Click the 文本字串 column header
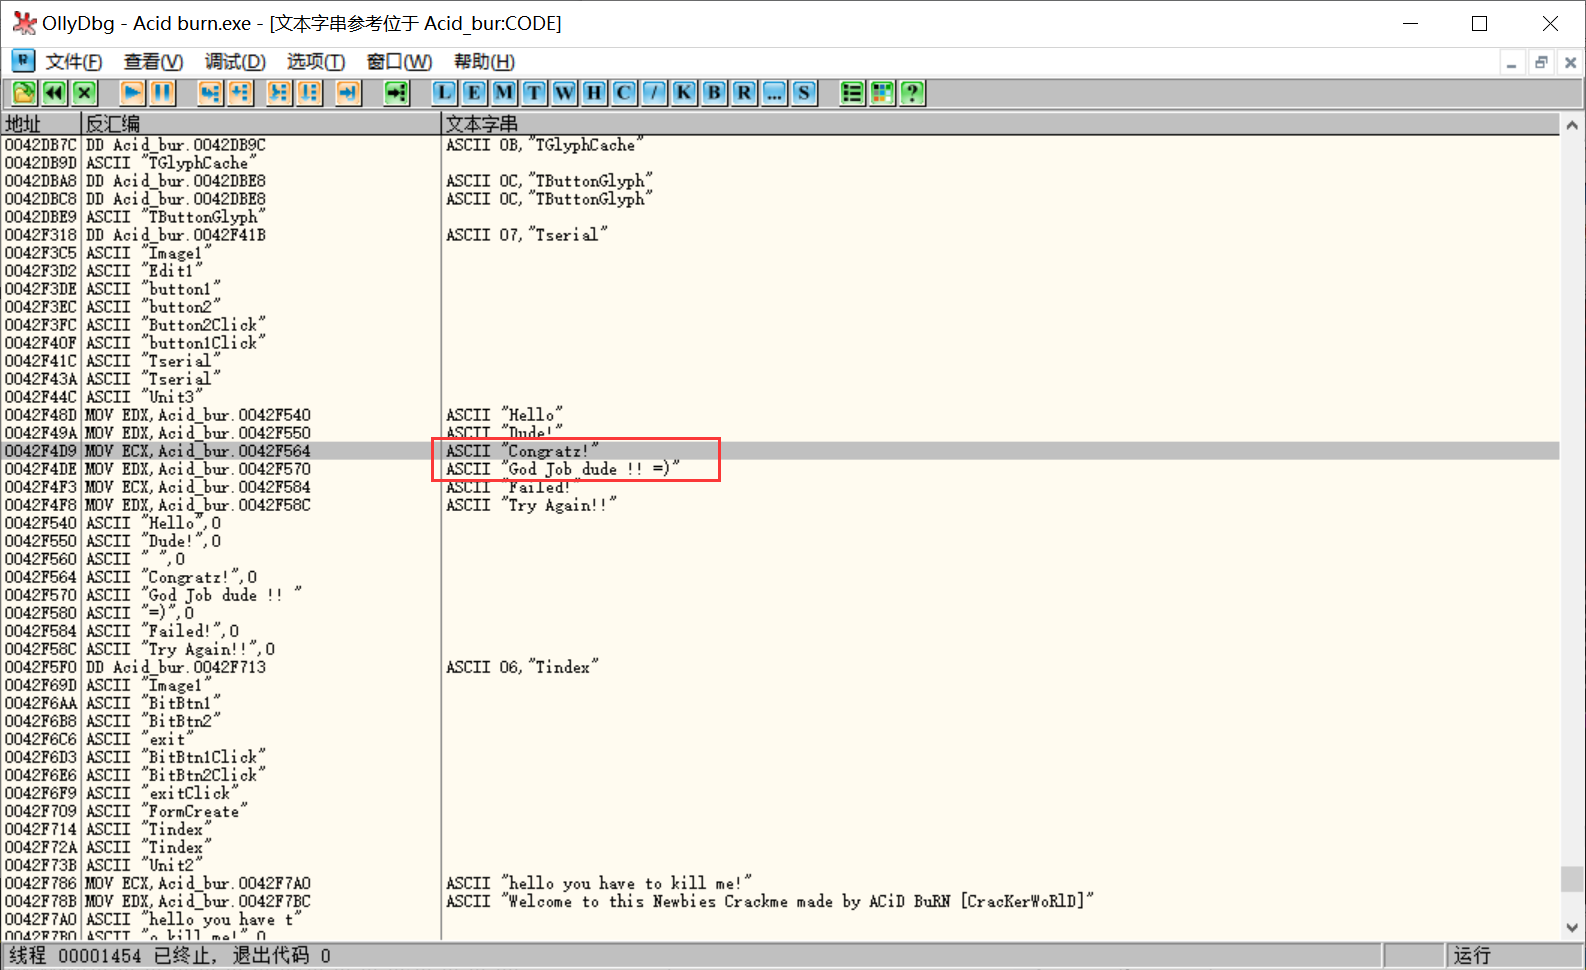The height and width of the screenshot is (970, 1586). click(x=1000, y=124)
